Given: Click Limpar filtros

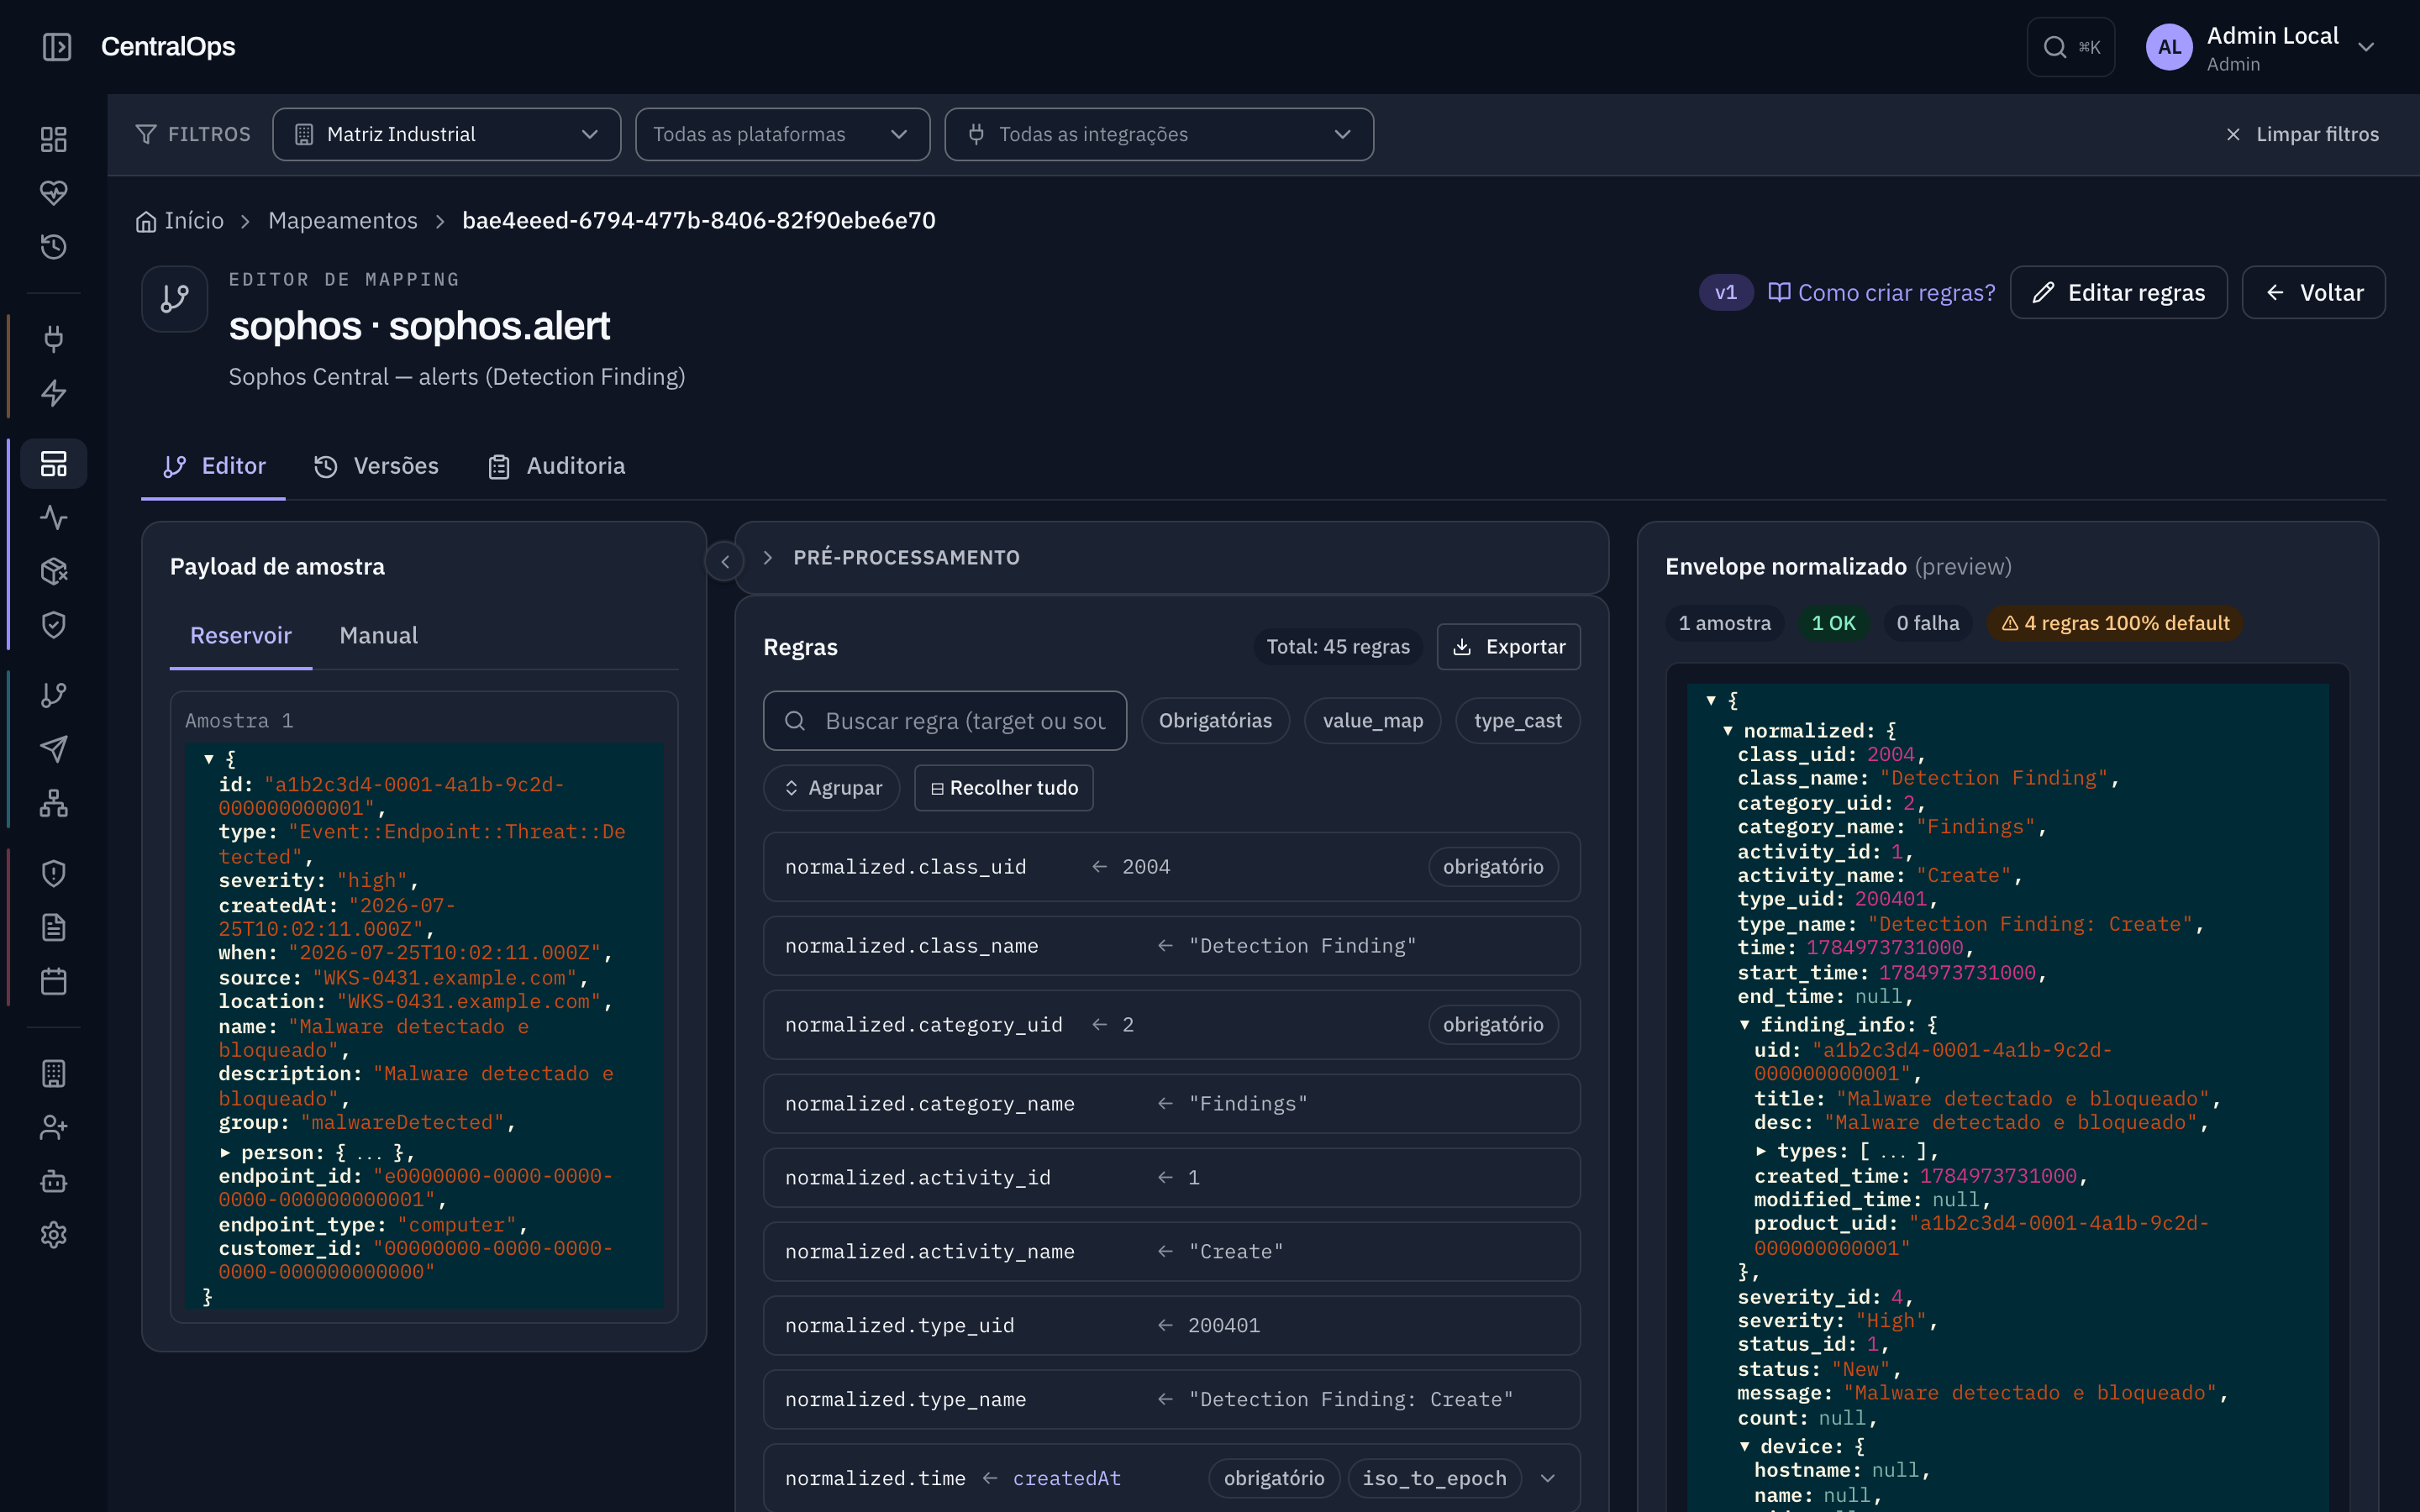Looking at the screenshot, I should (x=2303, y=134).
